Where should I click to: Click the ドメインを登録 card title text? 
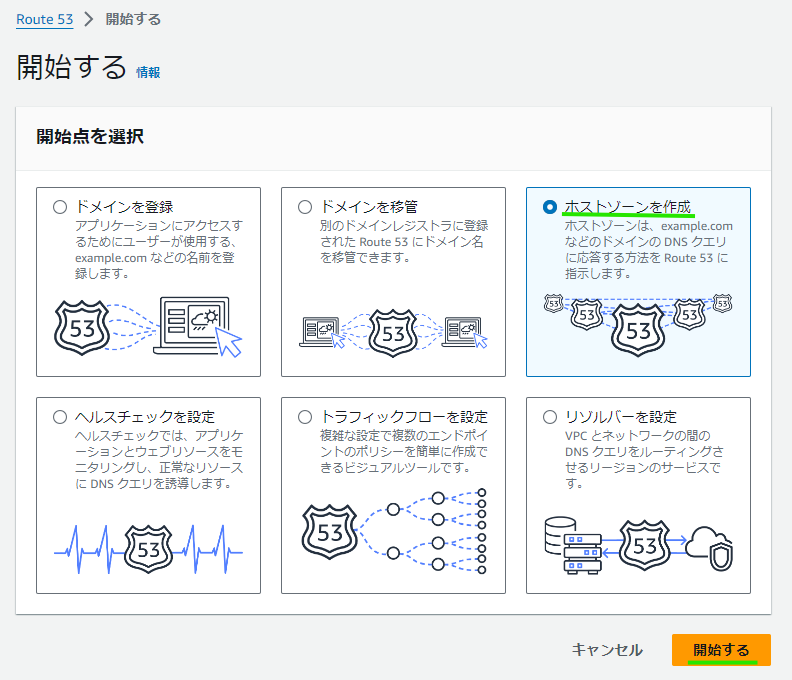point(124,207)
